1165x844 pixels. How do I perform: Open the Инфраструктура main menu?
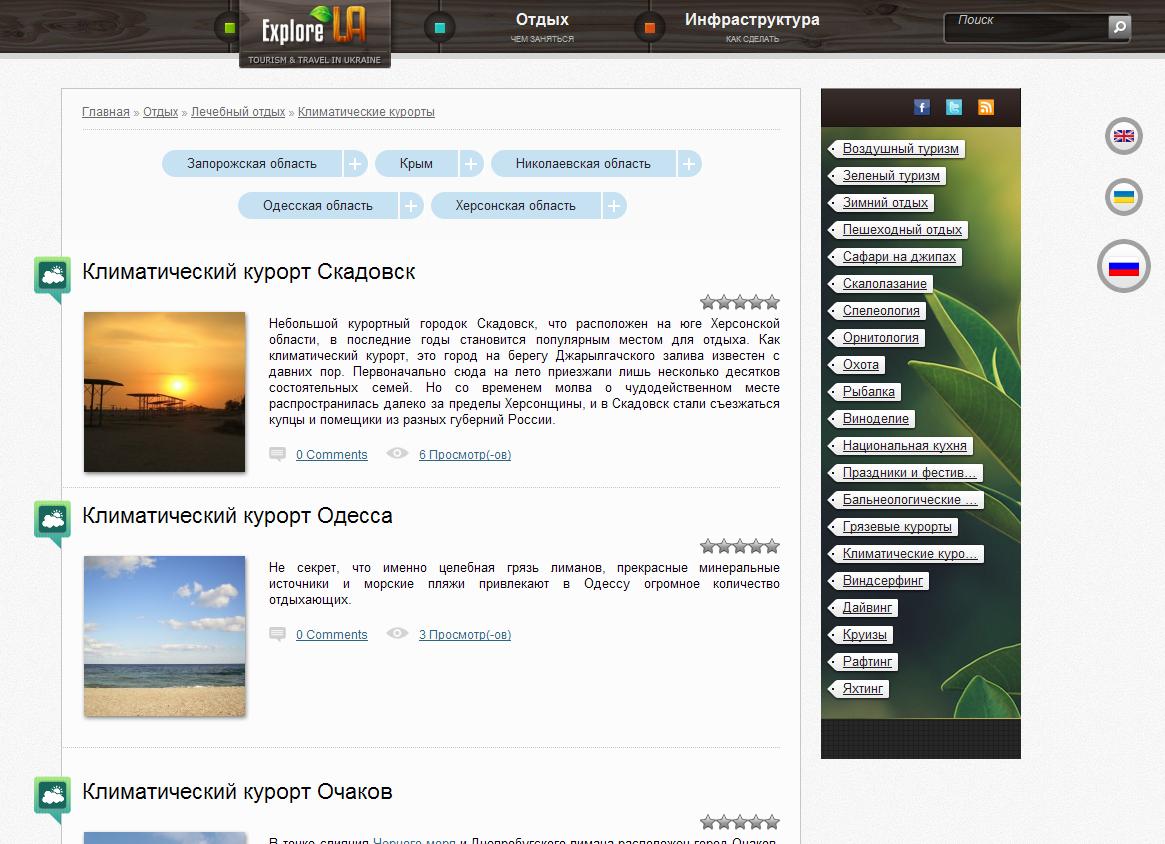pyautogui.click(x=752, y=27)
